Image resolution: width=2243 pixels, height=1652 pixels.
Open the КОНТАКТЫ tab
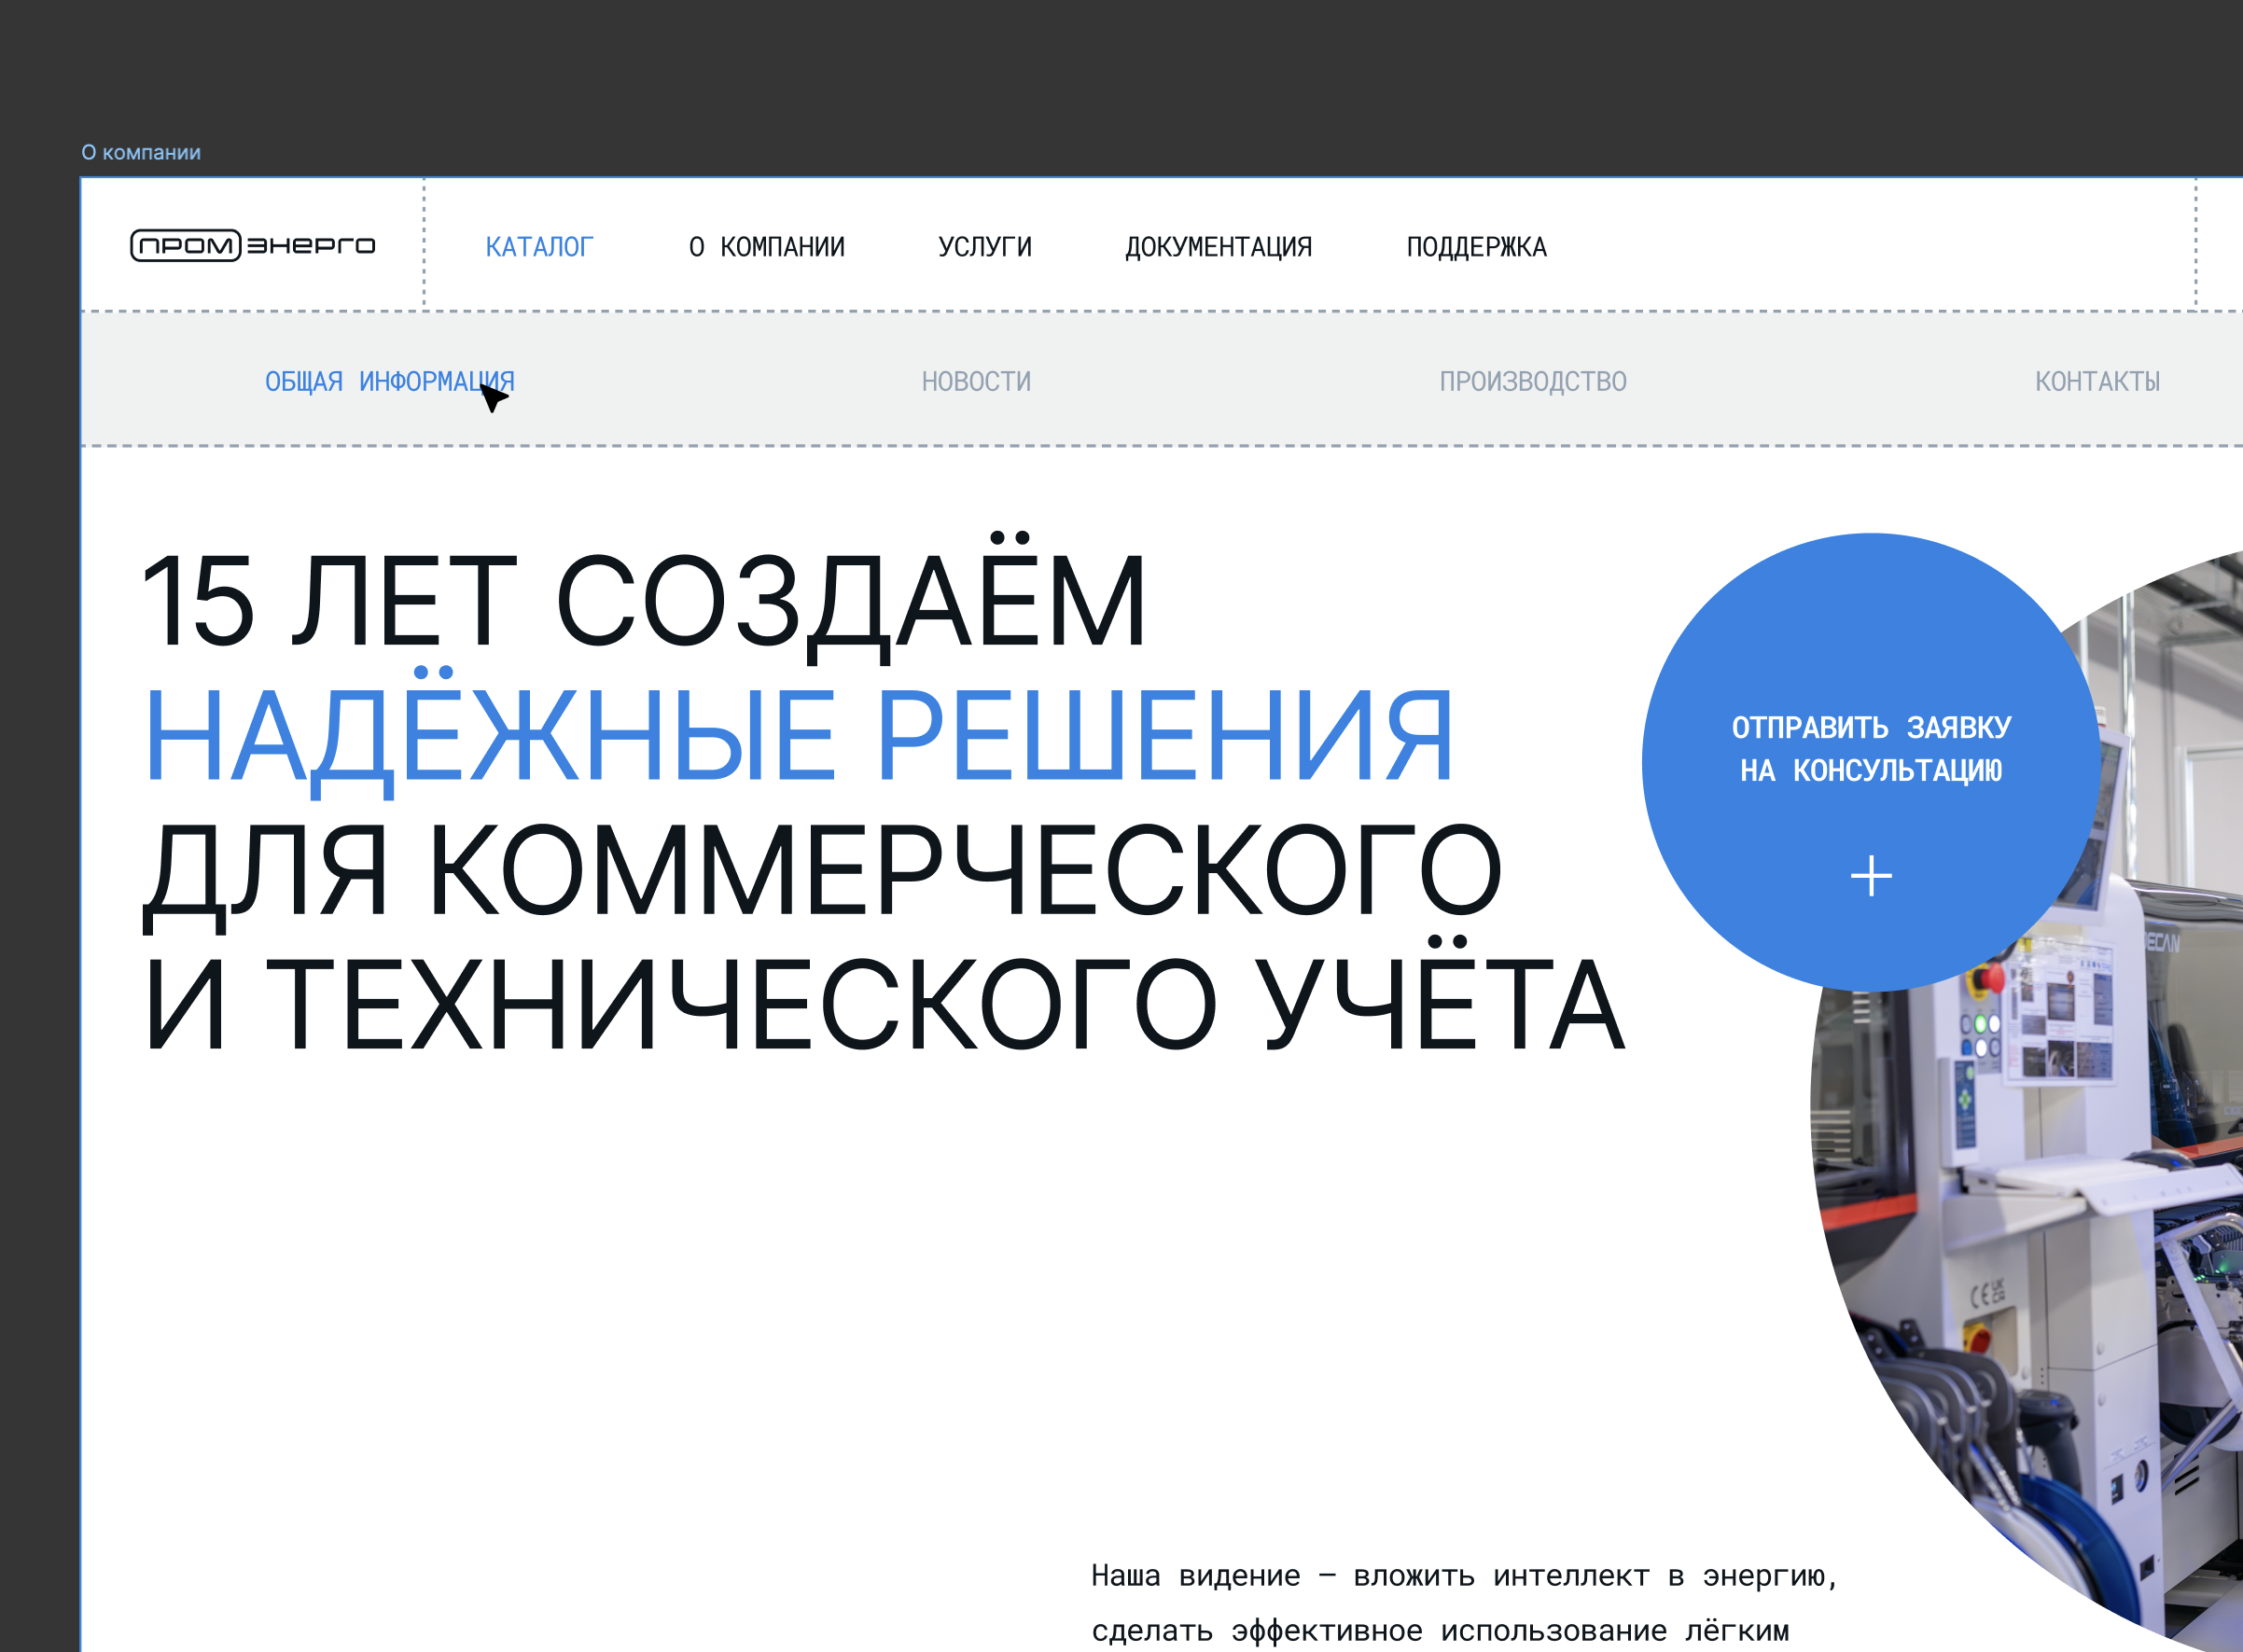(2098, 382)
